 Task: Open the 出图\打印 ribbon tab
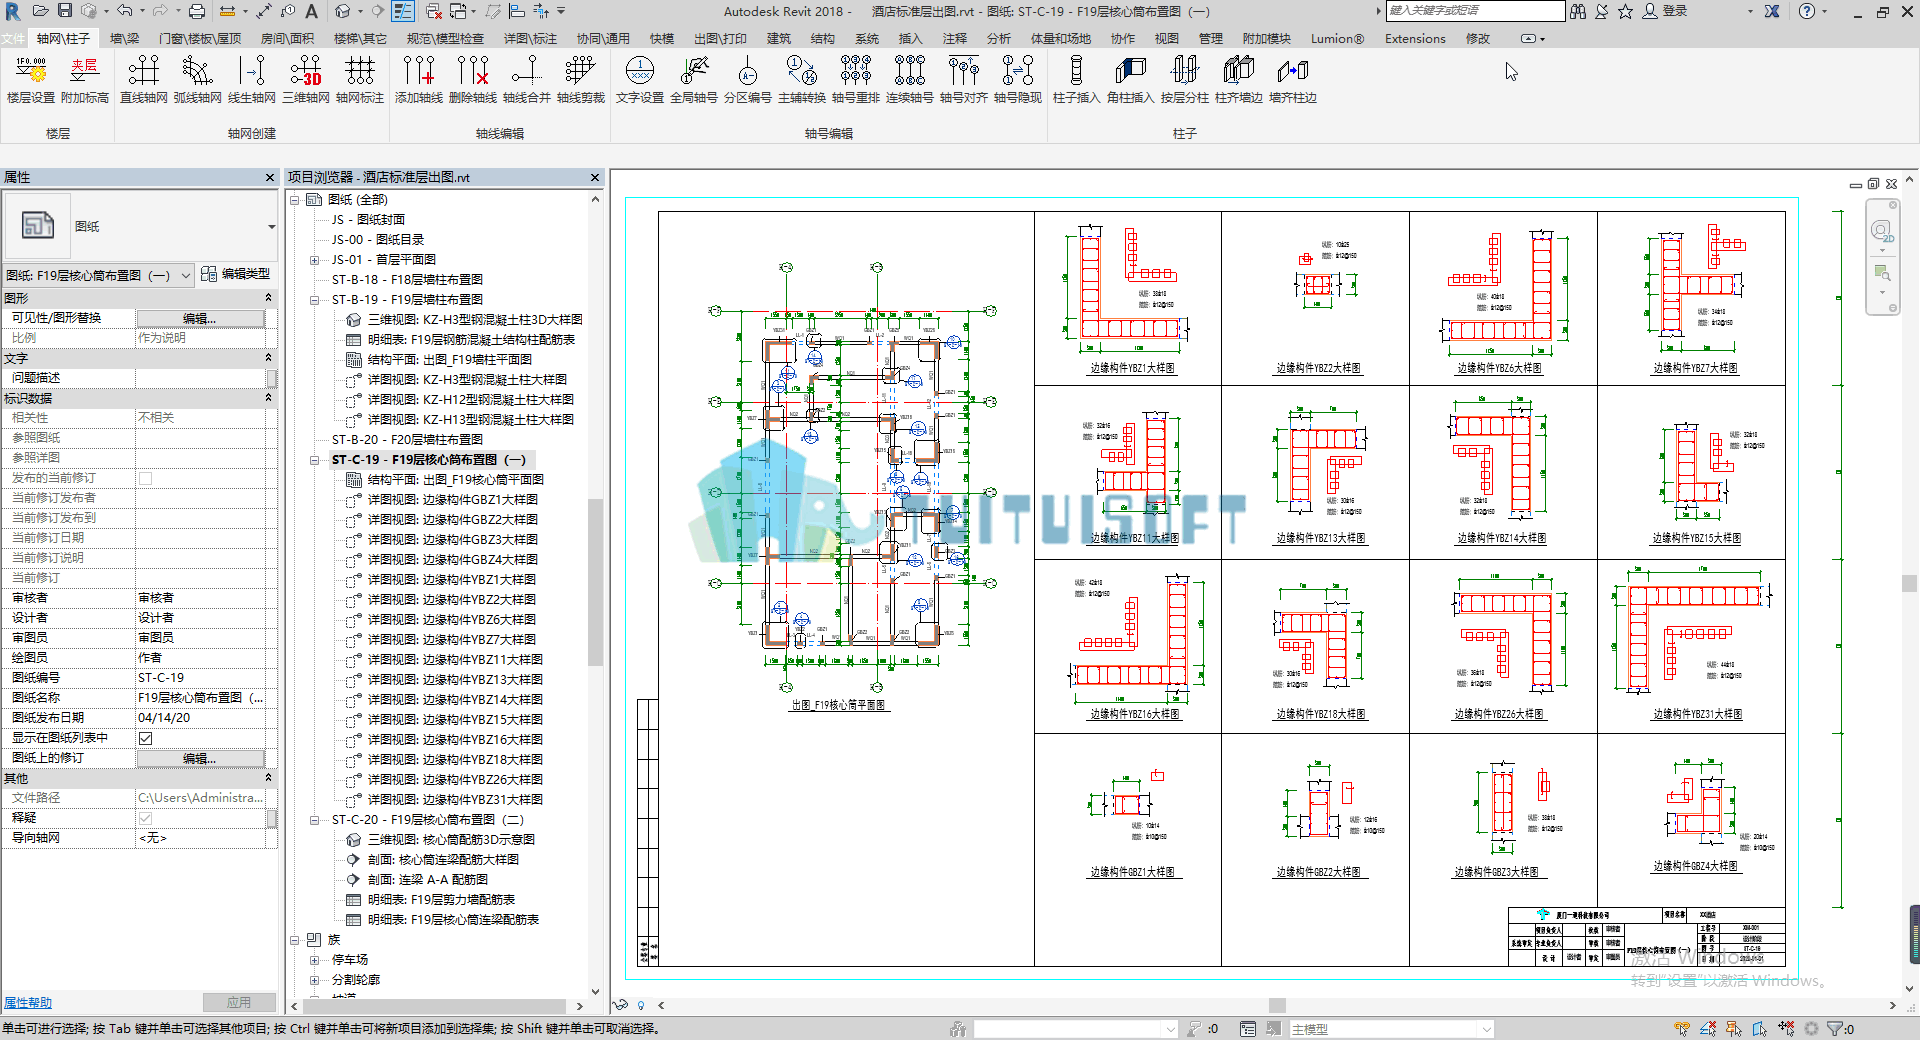pos(720,39)
